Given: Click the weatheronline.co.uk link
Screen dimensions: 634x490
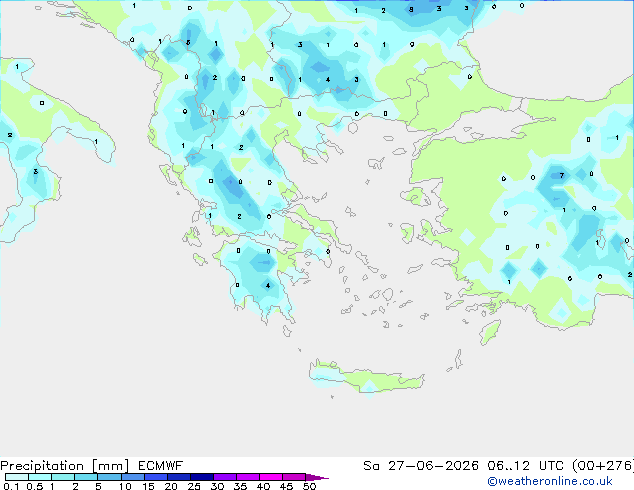Looking at the screenshot, I should pos(550,481).
